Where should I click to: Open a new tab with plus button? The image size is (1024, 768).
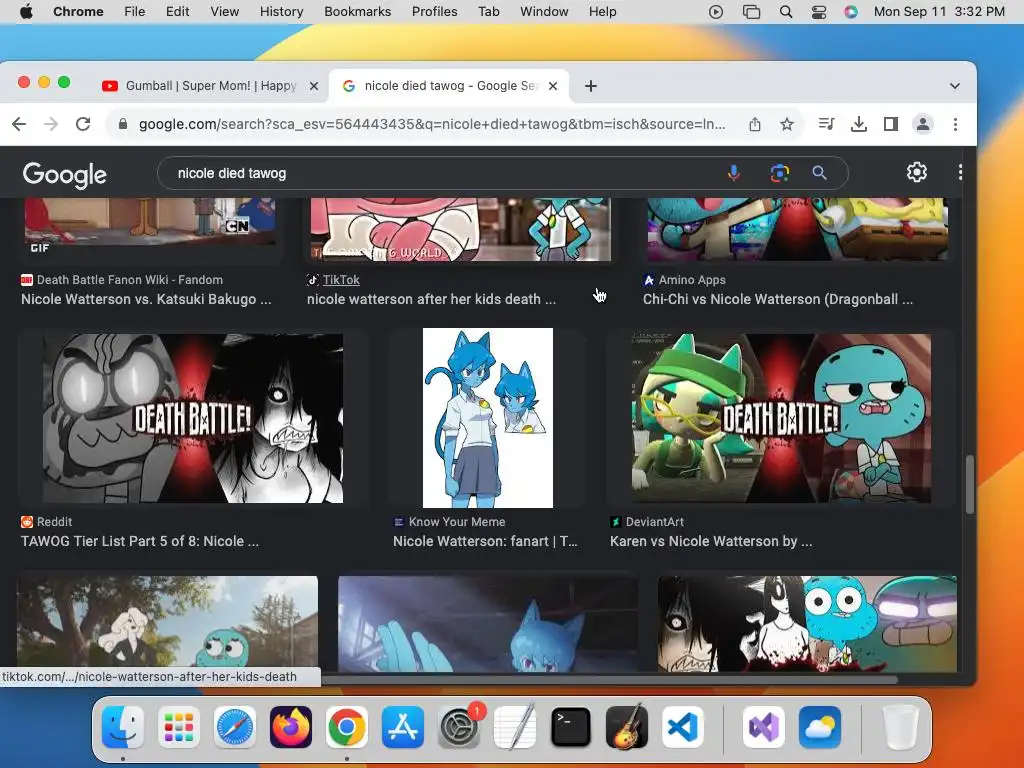point(591,86)
